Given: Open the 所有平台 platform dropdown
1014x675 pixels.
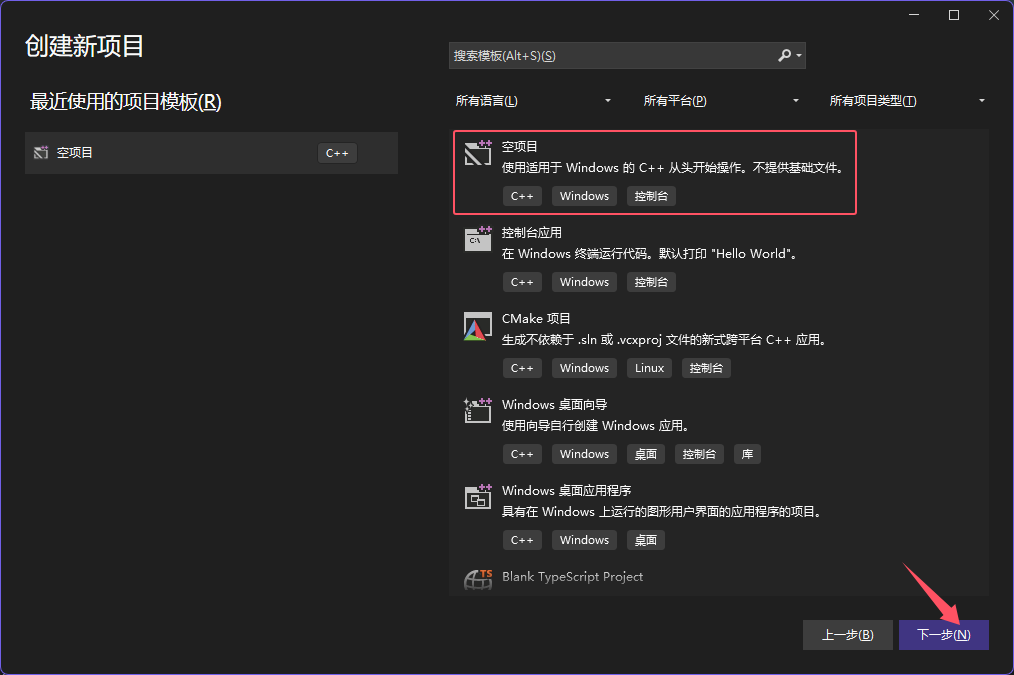Looking at the screenshot, I should 722,101.
